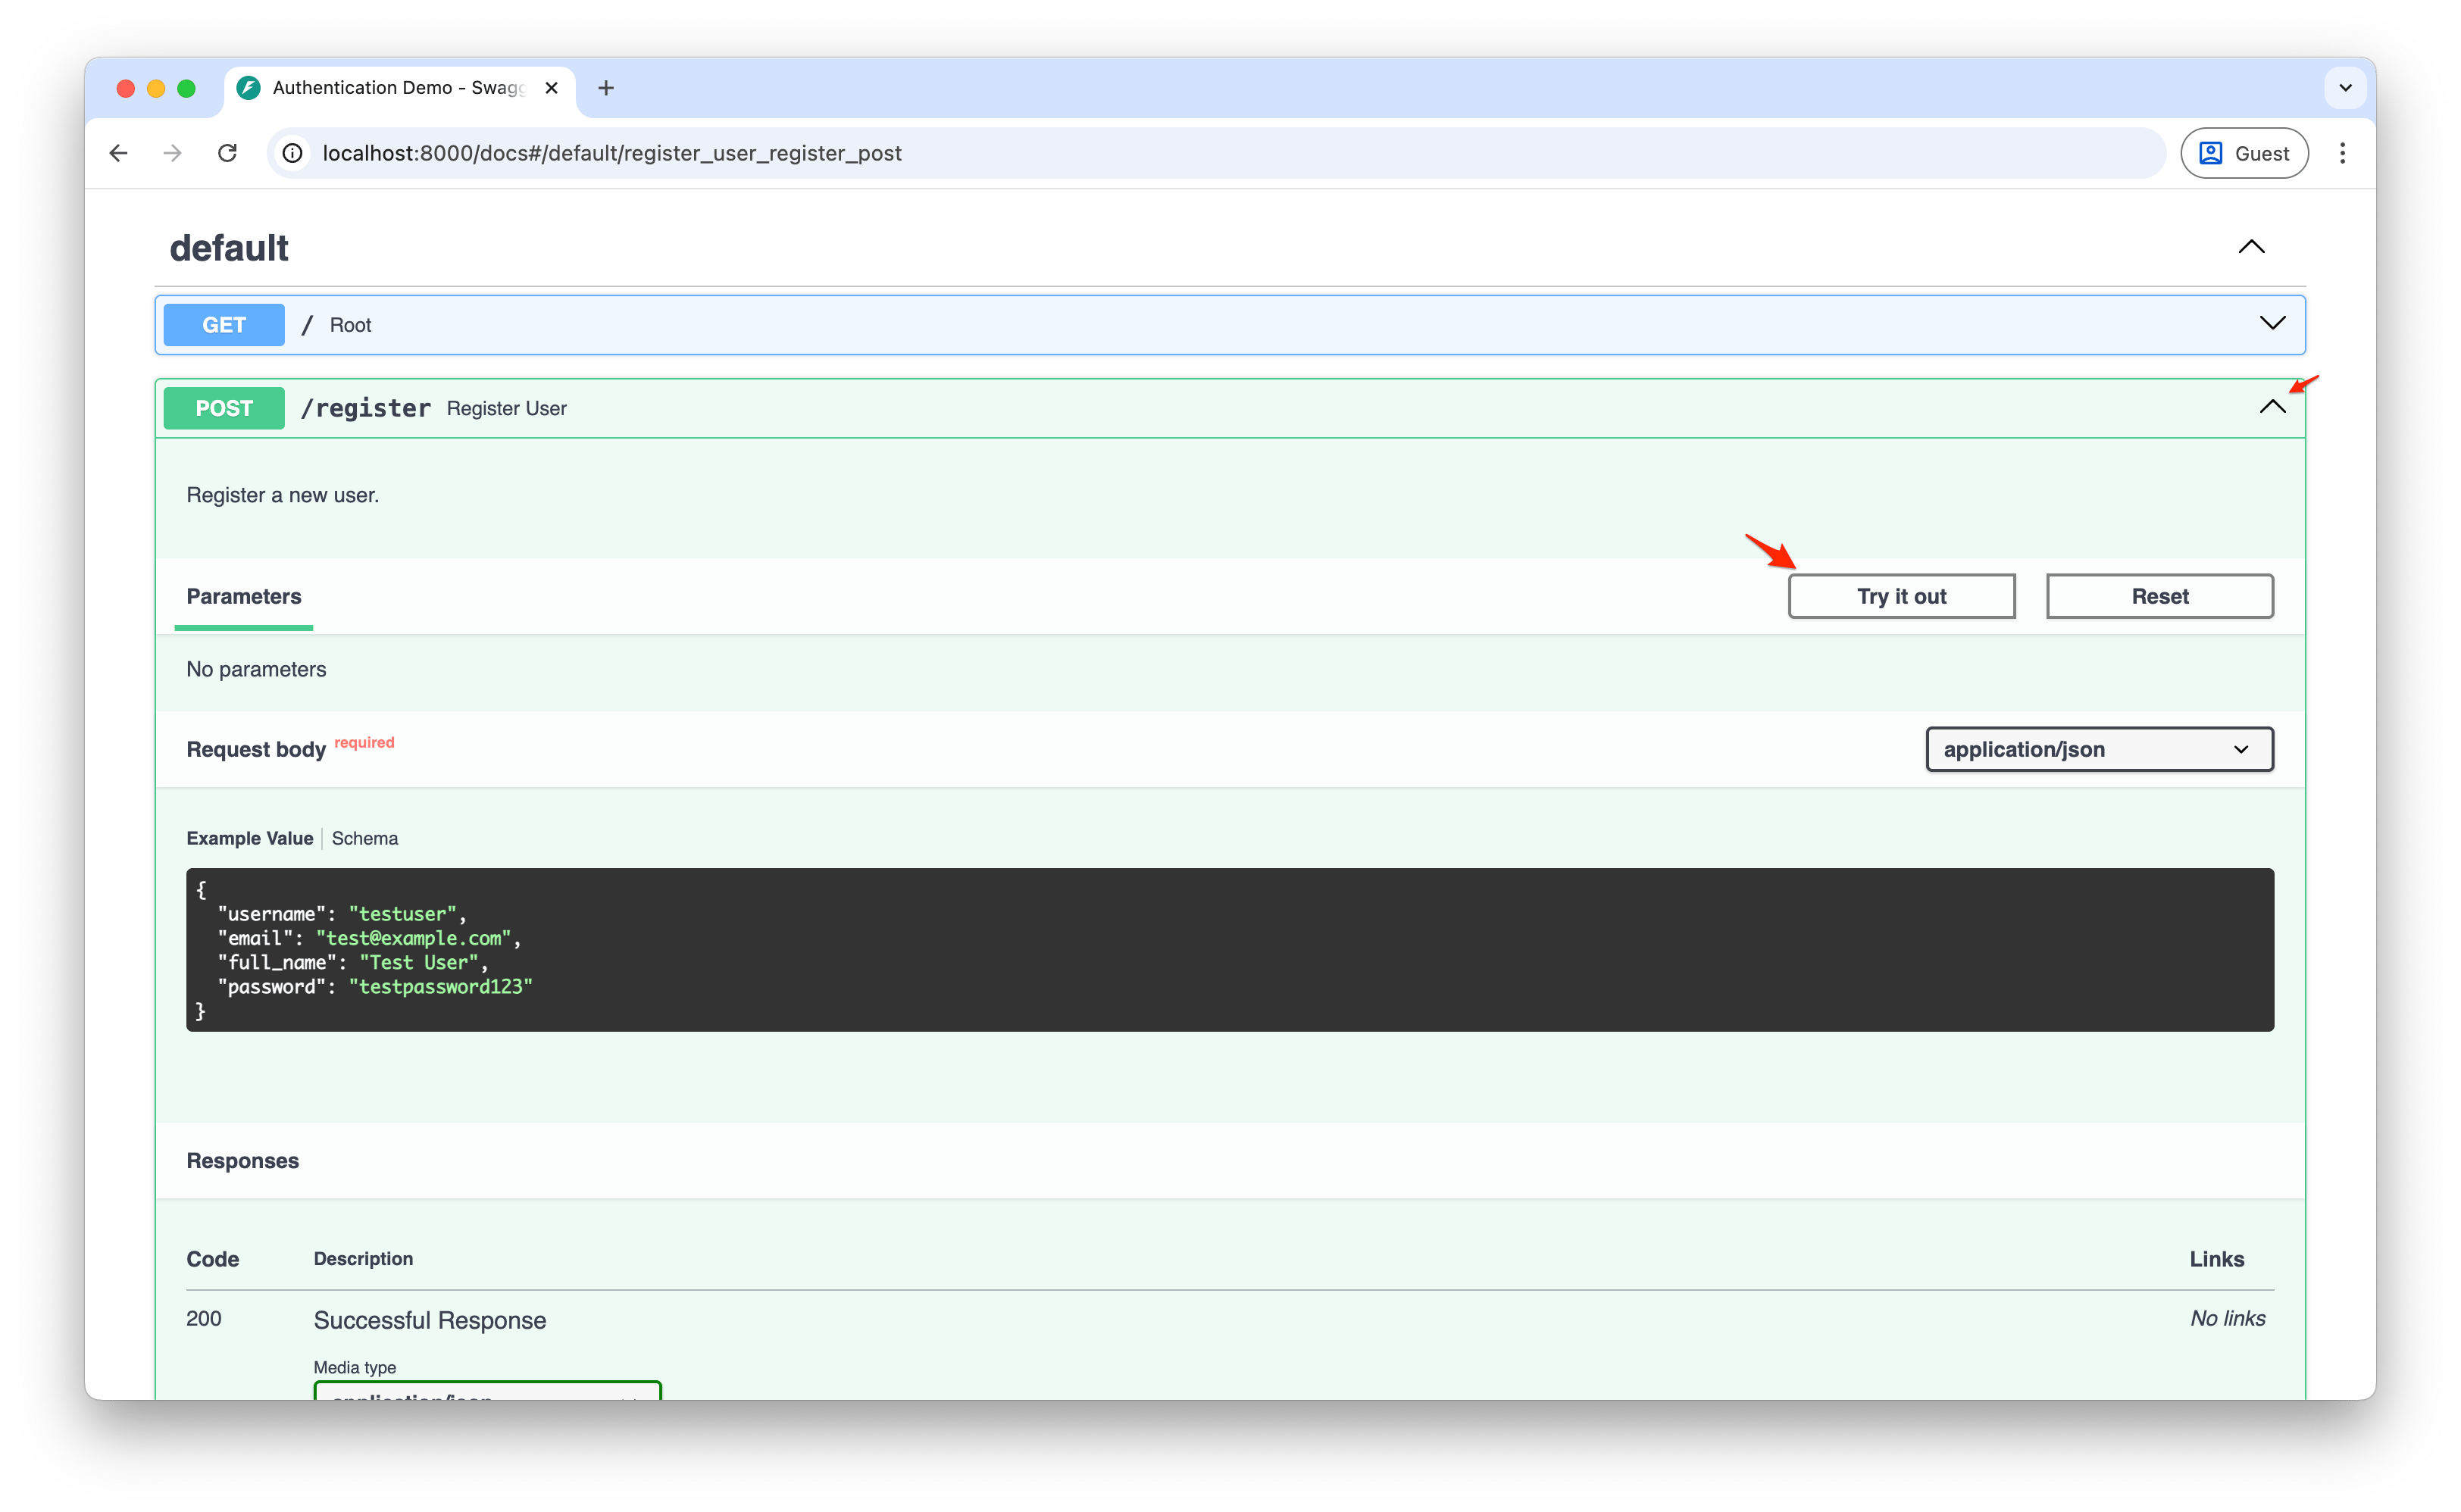
Task: Select the Example Value tab
Action: click(250, 838)
